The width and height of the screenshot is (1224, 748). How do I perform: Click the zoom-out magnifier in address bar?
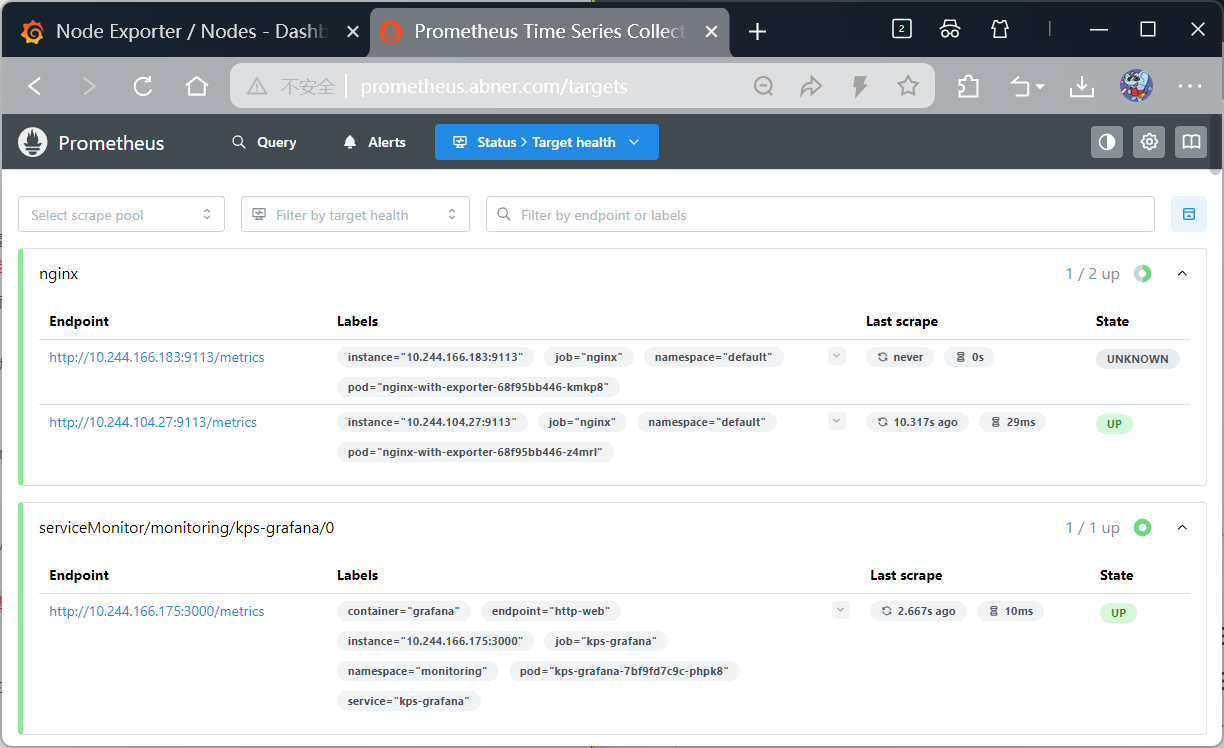point(764,87)
